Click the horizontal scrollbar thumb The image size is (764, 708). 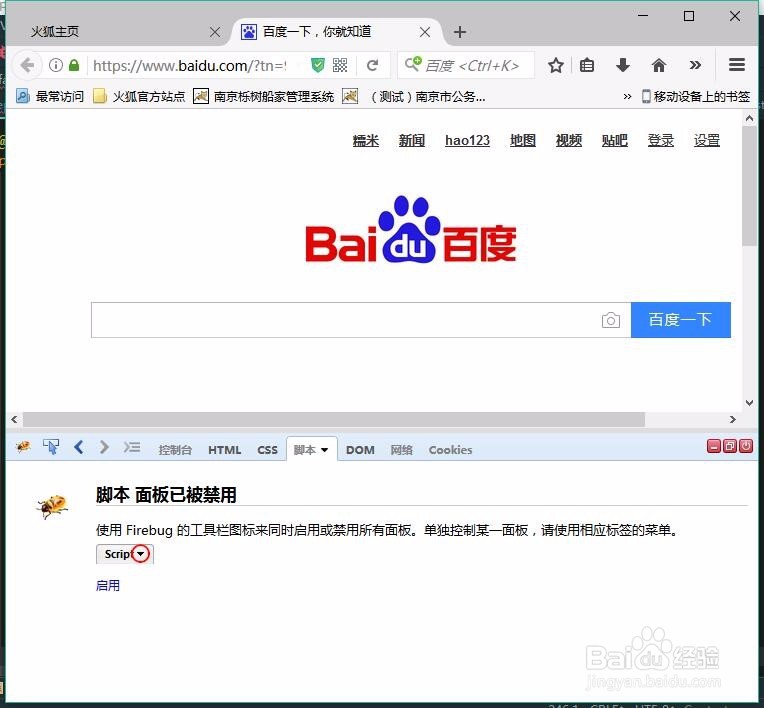pyautogui.click(x=334, y=420)
